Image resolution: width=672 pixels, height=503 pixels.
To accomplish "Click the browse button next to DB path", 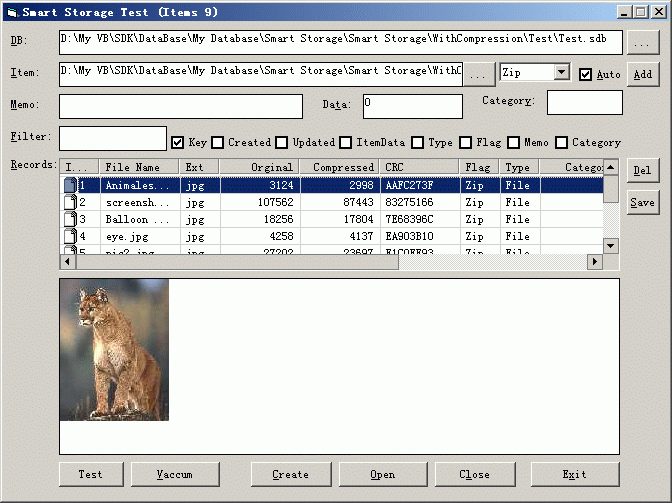I will point(642,43).
